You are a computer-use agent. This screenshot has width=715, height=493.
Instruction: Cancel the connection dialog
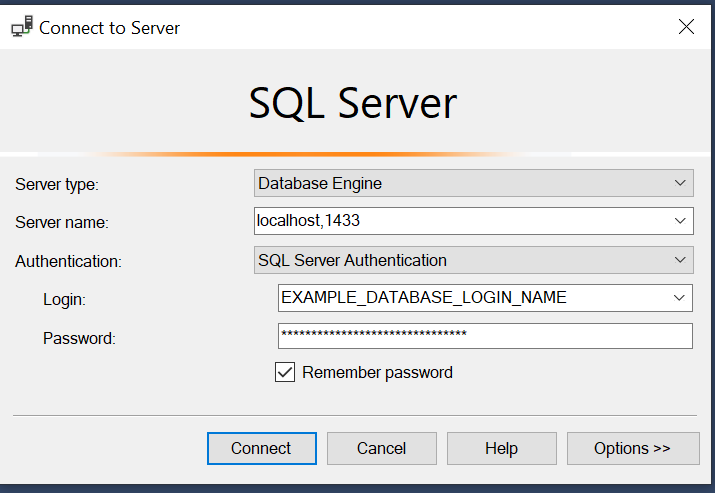(382, 448)
